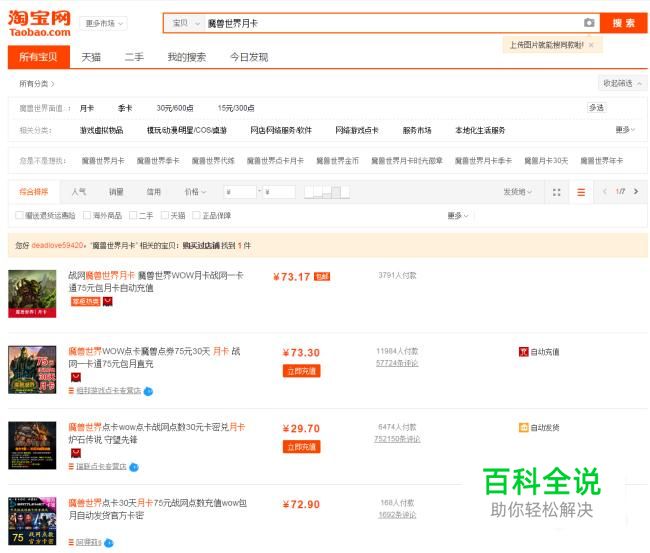Open 今日发现 tab
This screenshot has width=650, height=553.
point(249,57)
